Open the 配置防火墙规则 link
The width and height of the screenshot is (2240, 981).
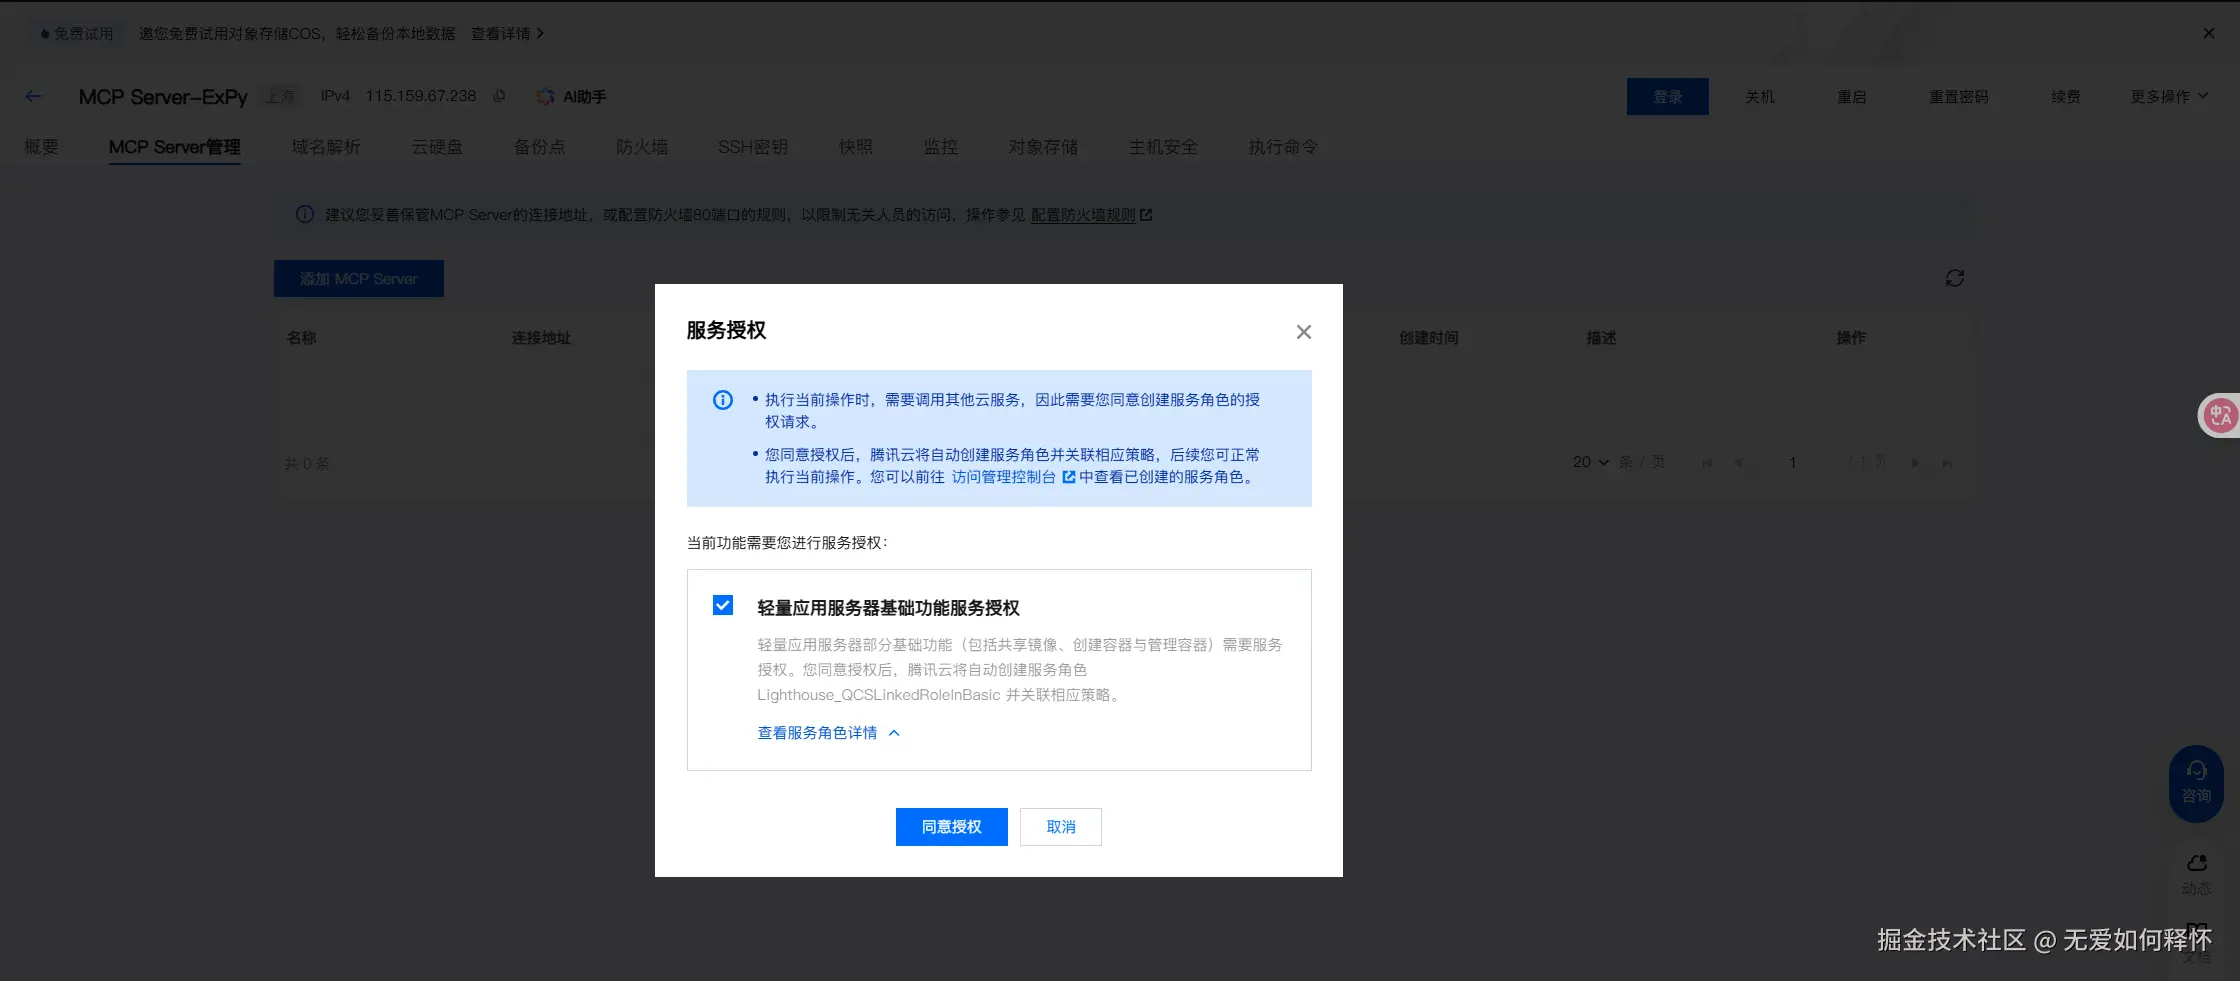click(1091, 215)
